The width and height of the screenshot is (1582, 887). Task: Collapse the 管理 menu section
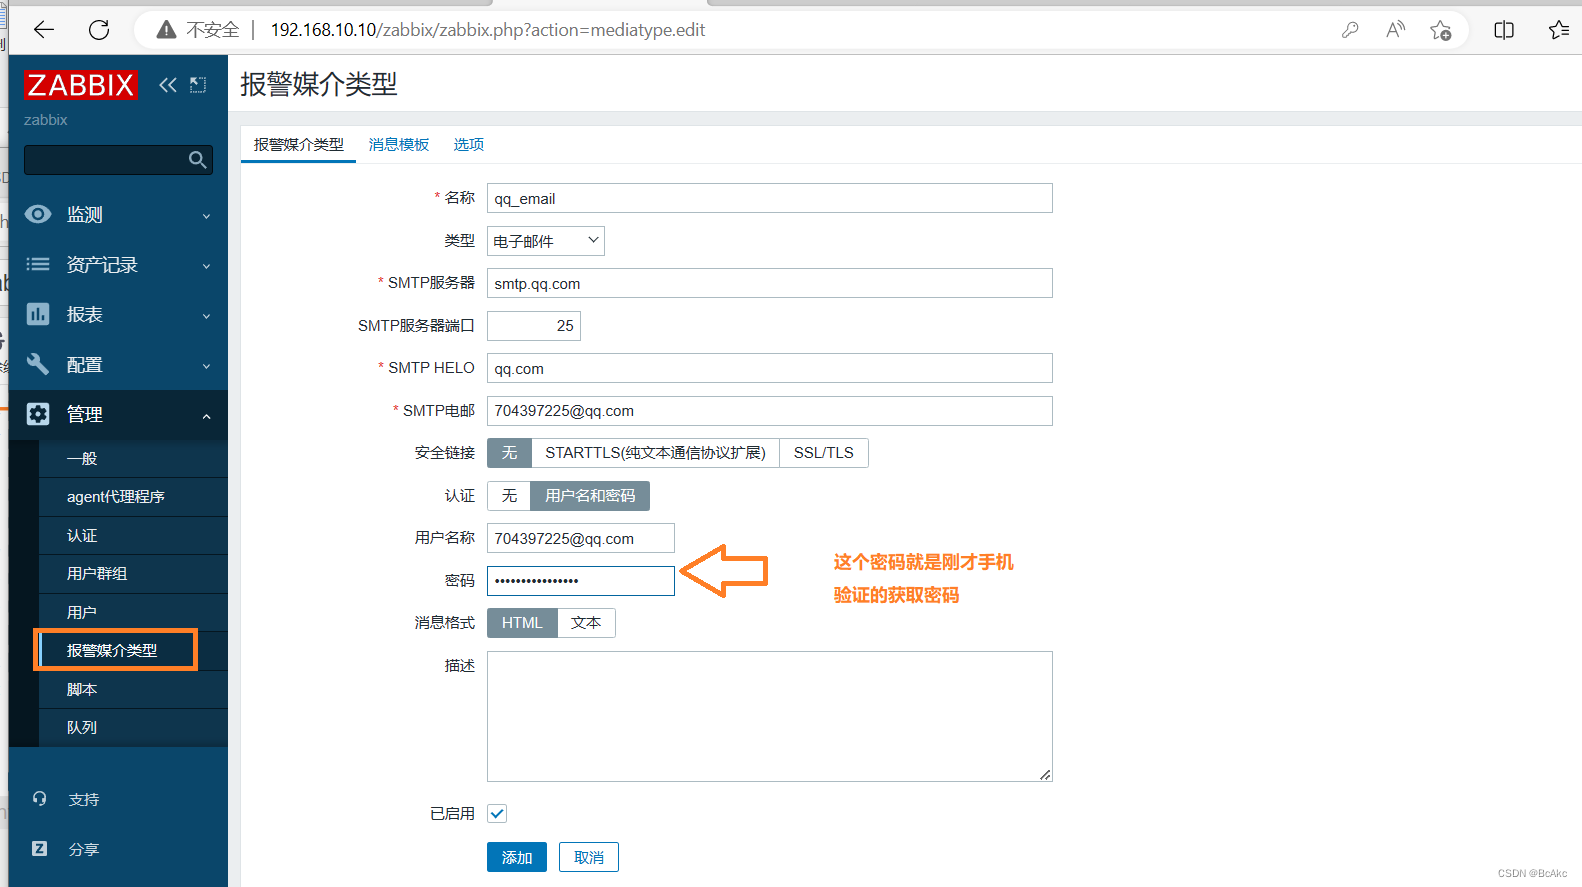point(118,414)
